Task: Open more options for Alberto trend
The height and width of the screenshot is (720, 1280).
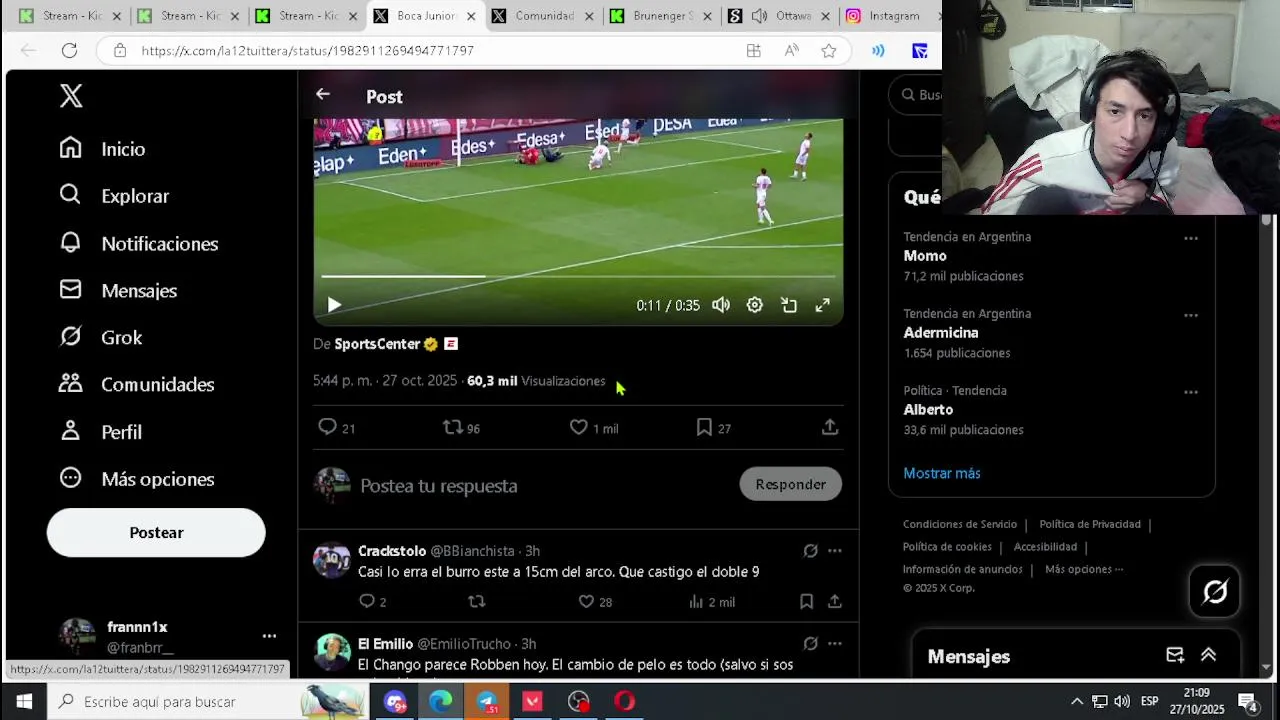Action: [1191, 392]
